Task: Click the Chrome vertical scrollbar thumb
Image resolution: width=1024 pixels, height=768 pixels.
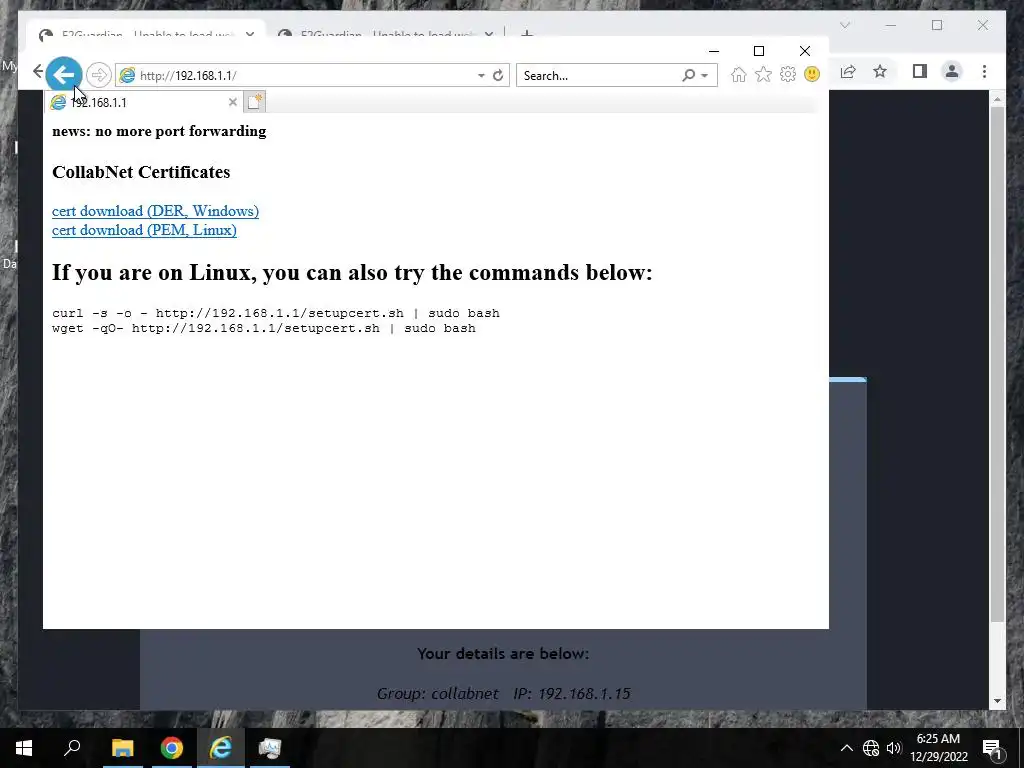Action: pyautogui.click(x=997, y=364)
